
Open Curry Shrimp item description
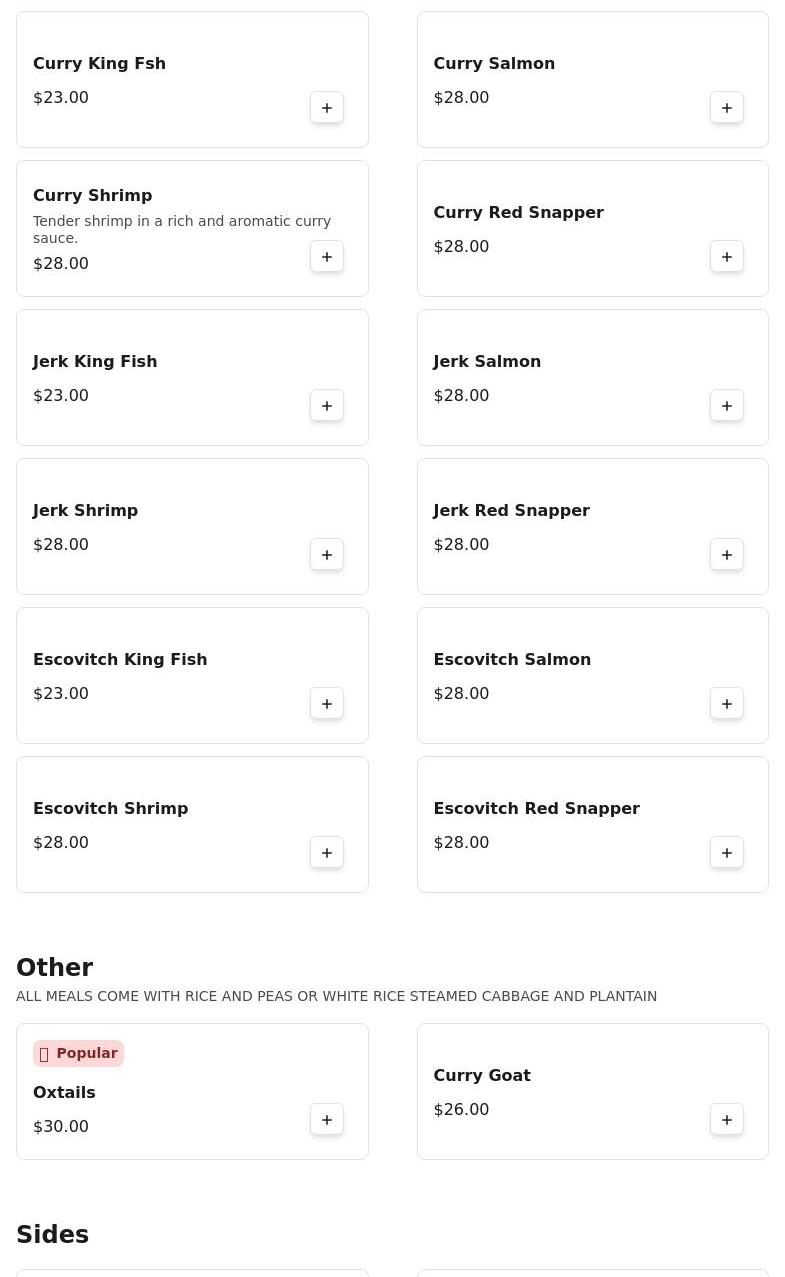click(x=181, y=229)
